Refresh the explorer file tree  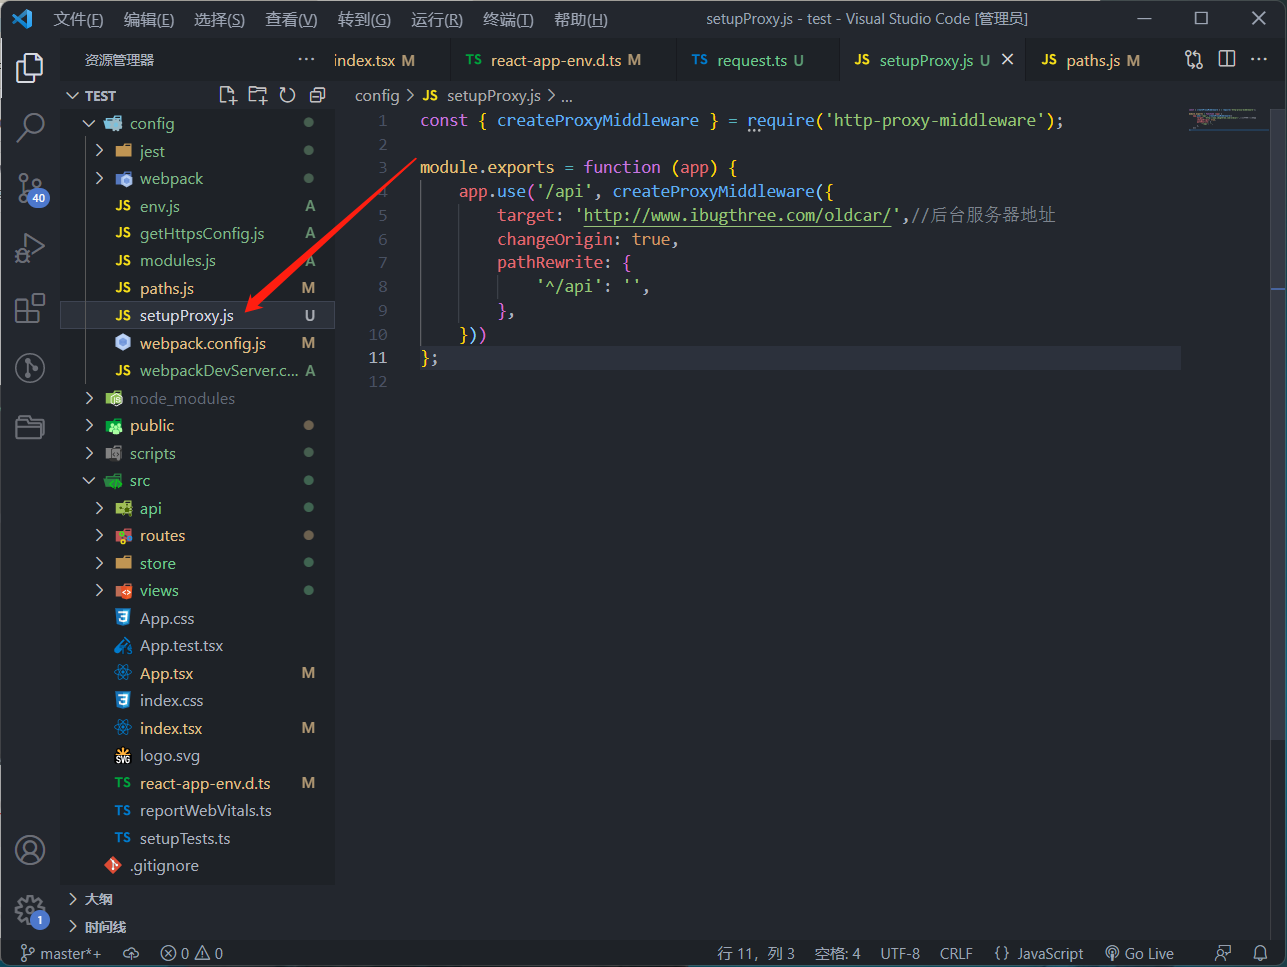coord(287,95)
